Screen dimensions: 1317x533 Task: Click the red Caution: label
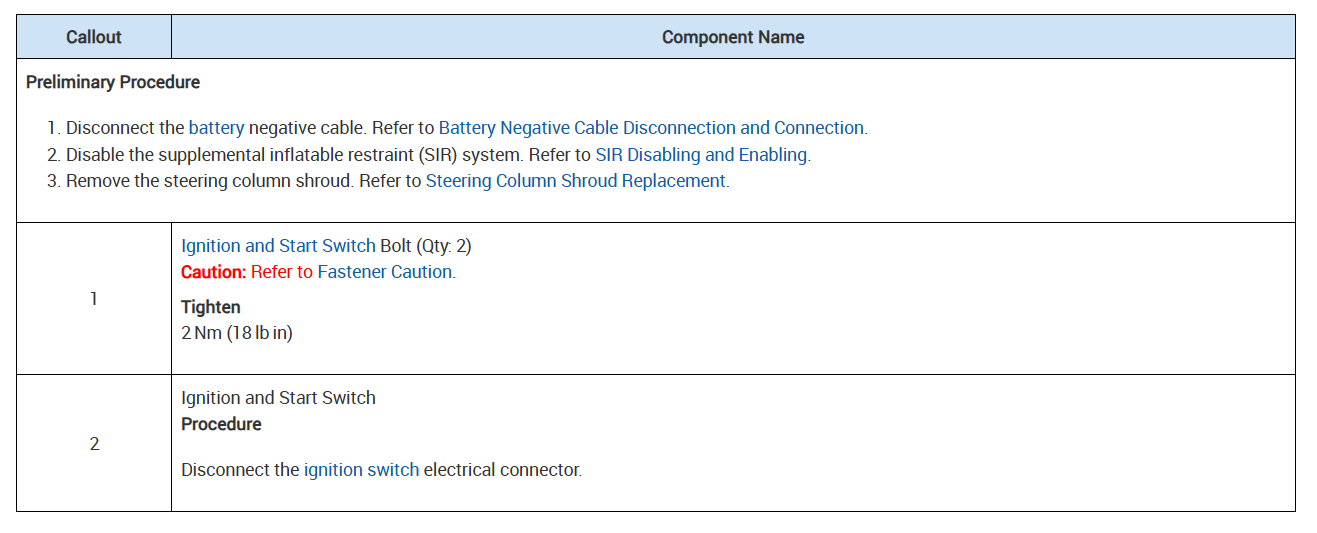[213, 272]
